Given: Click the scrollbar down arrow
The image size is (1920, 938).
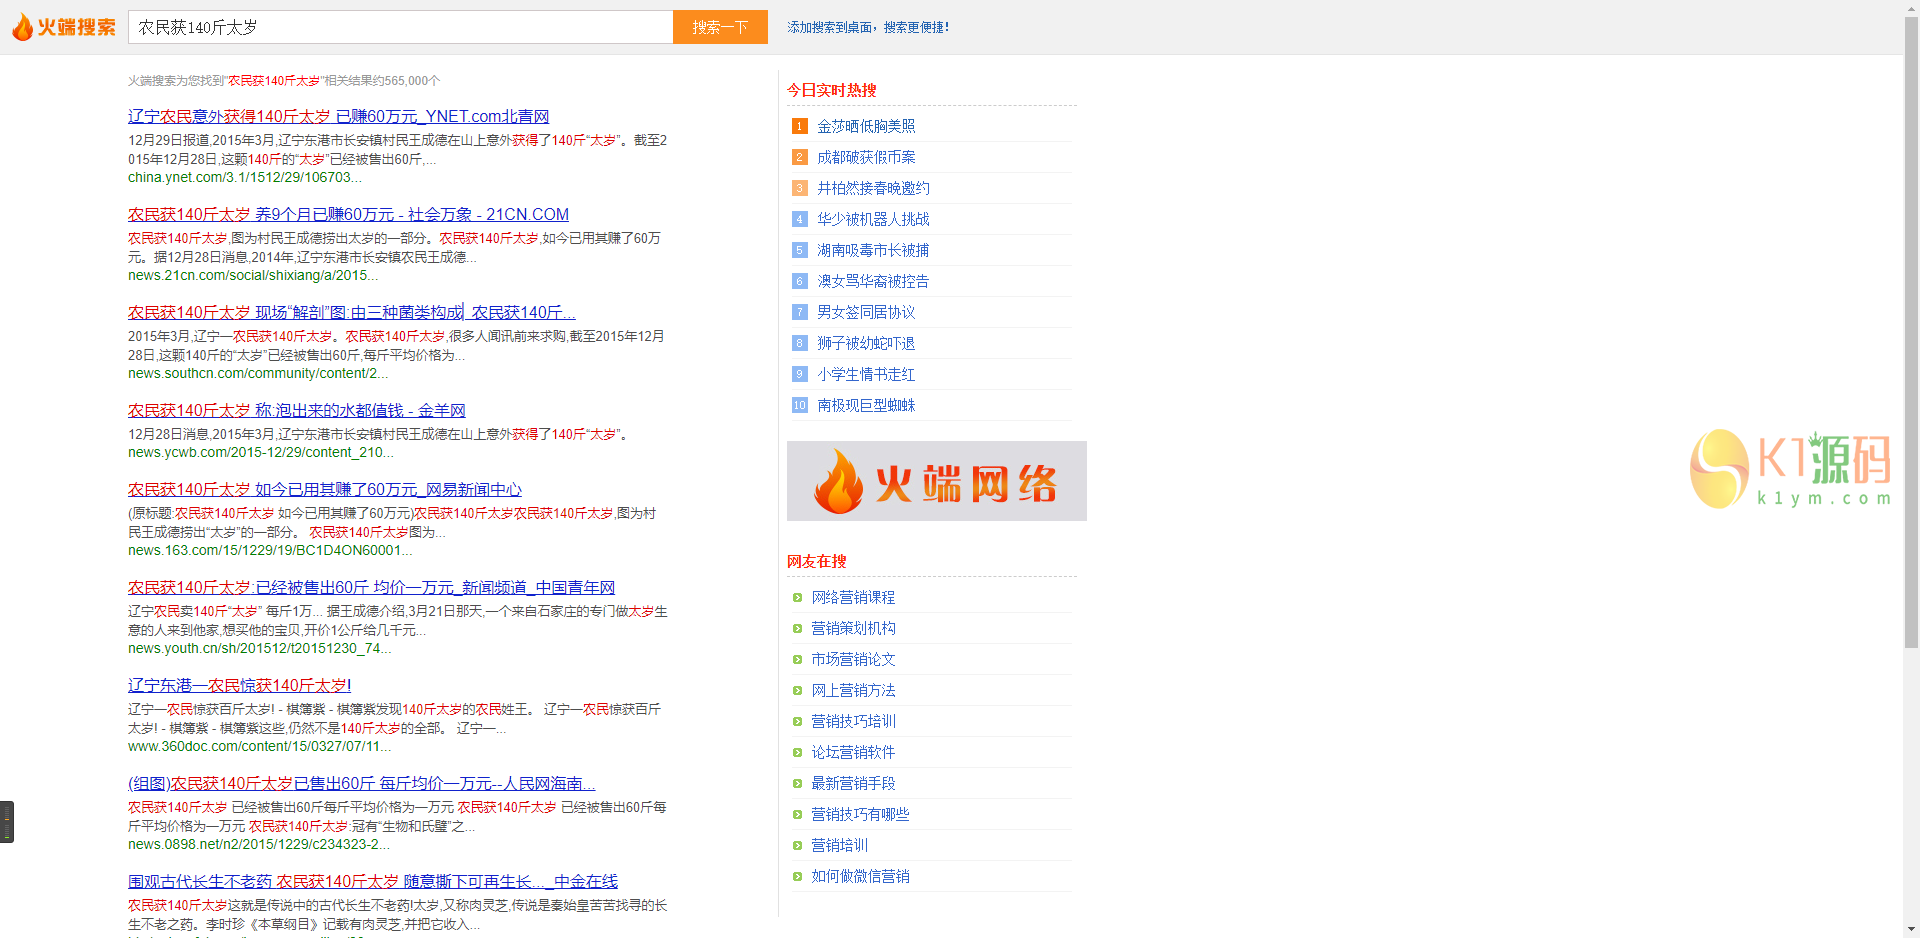Looking at the screenshot, I should (1911, 929).
